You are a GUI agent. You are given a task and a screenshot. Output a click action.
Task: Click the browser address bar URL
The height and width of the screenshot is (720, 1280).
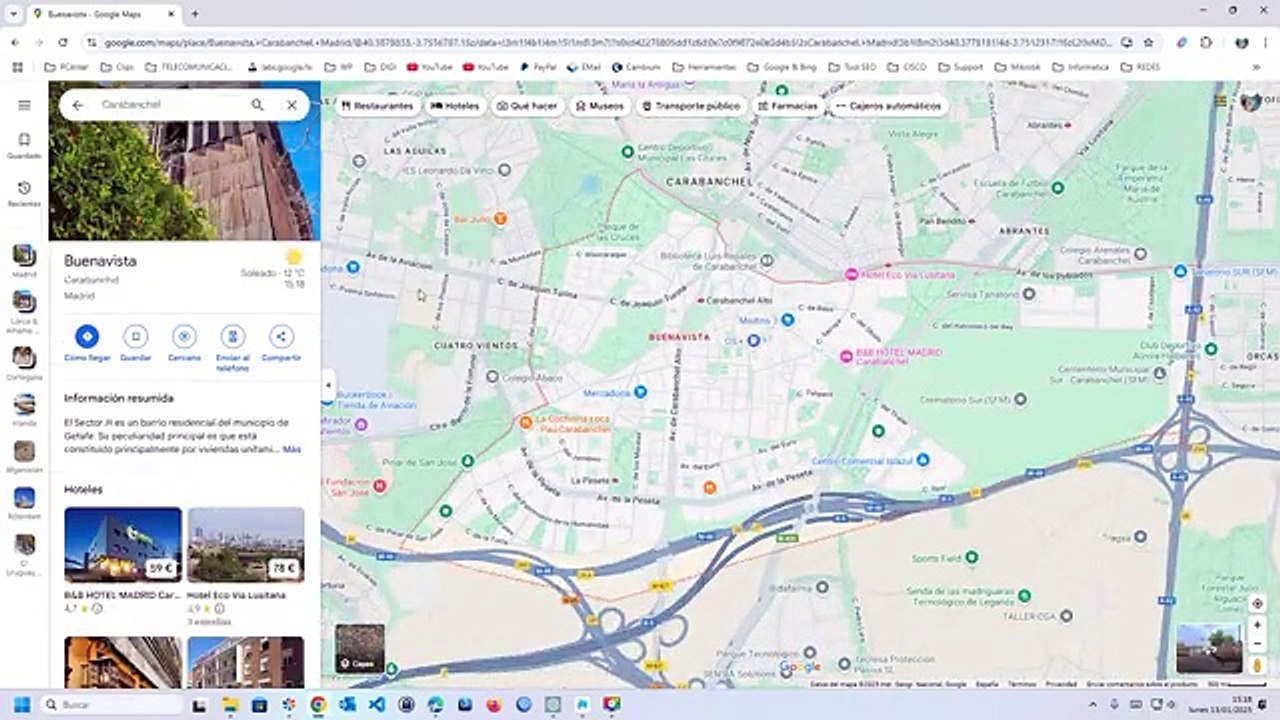(607, 43)
